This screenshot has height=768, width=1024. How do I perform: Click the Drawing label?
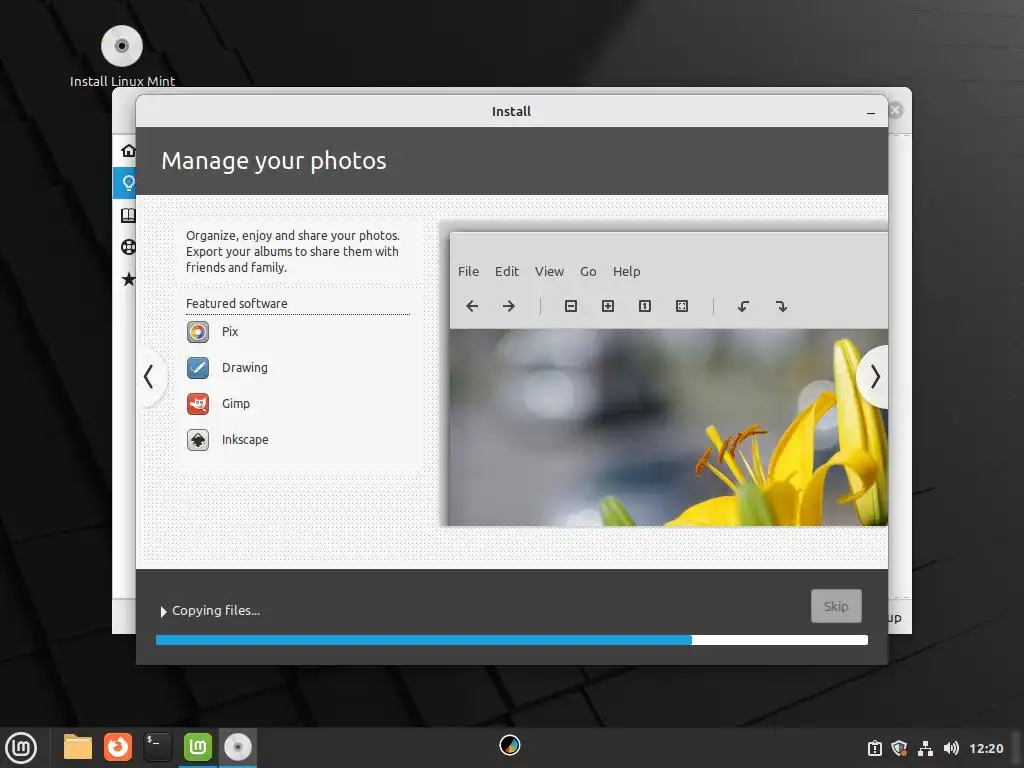tap(244, 368)
